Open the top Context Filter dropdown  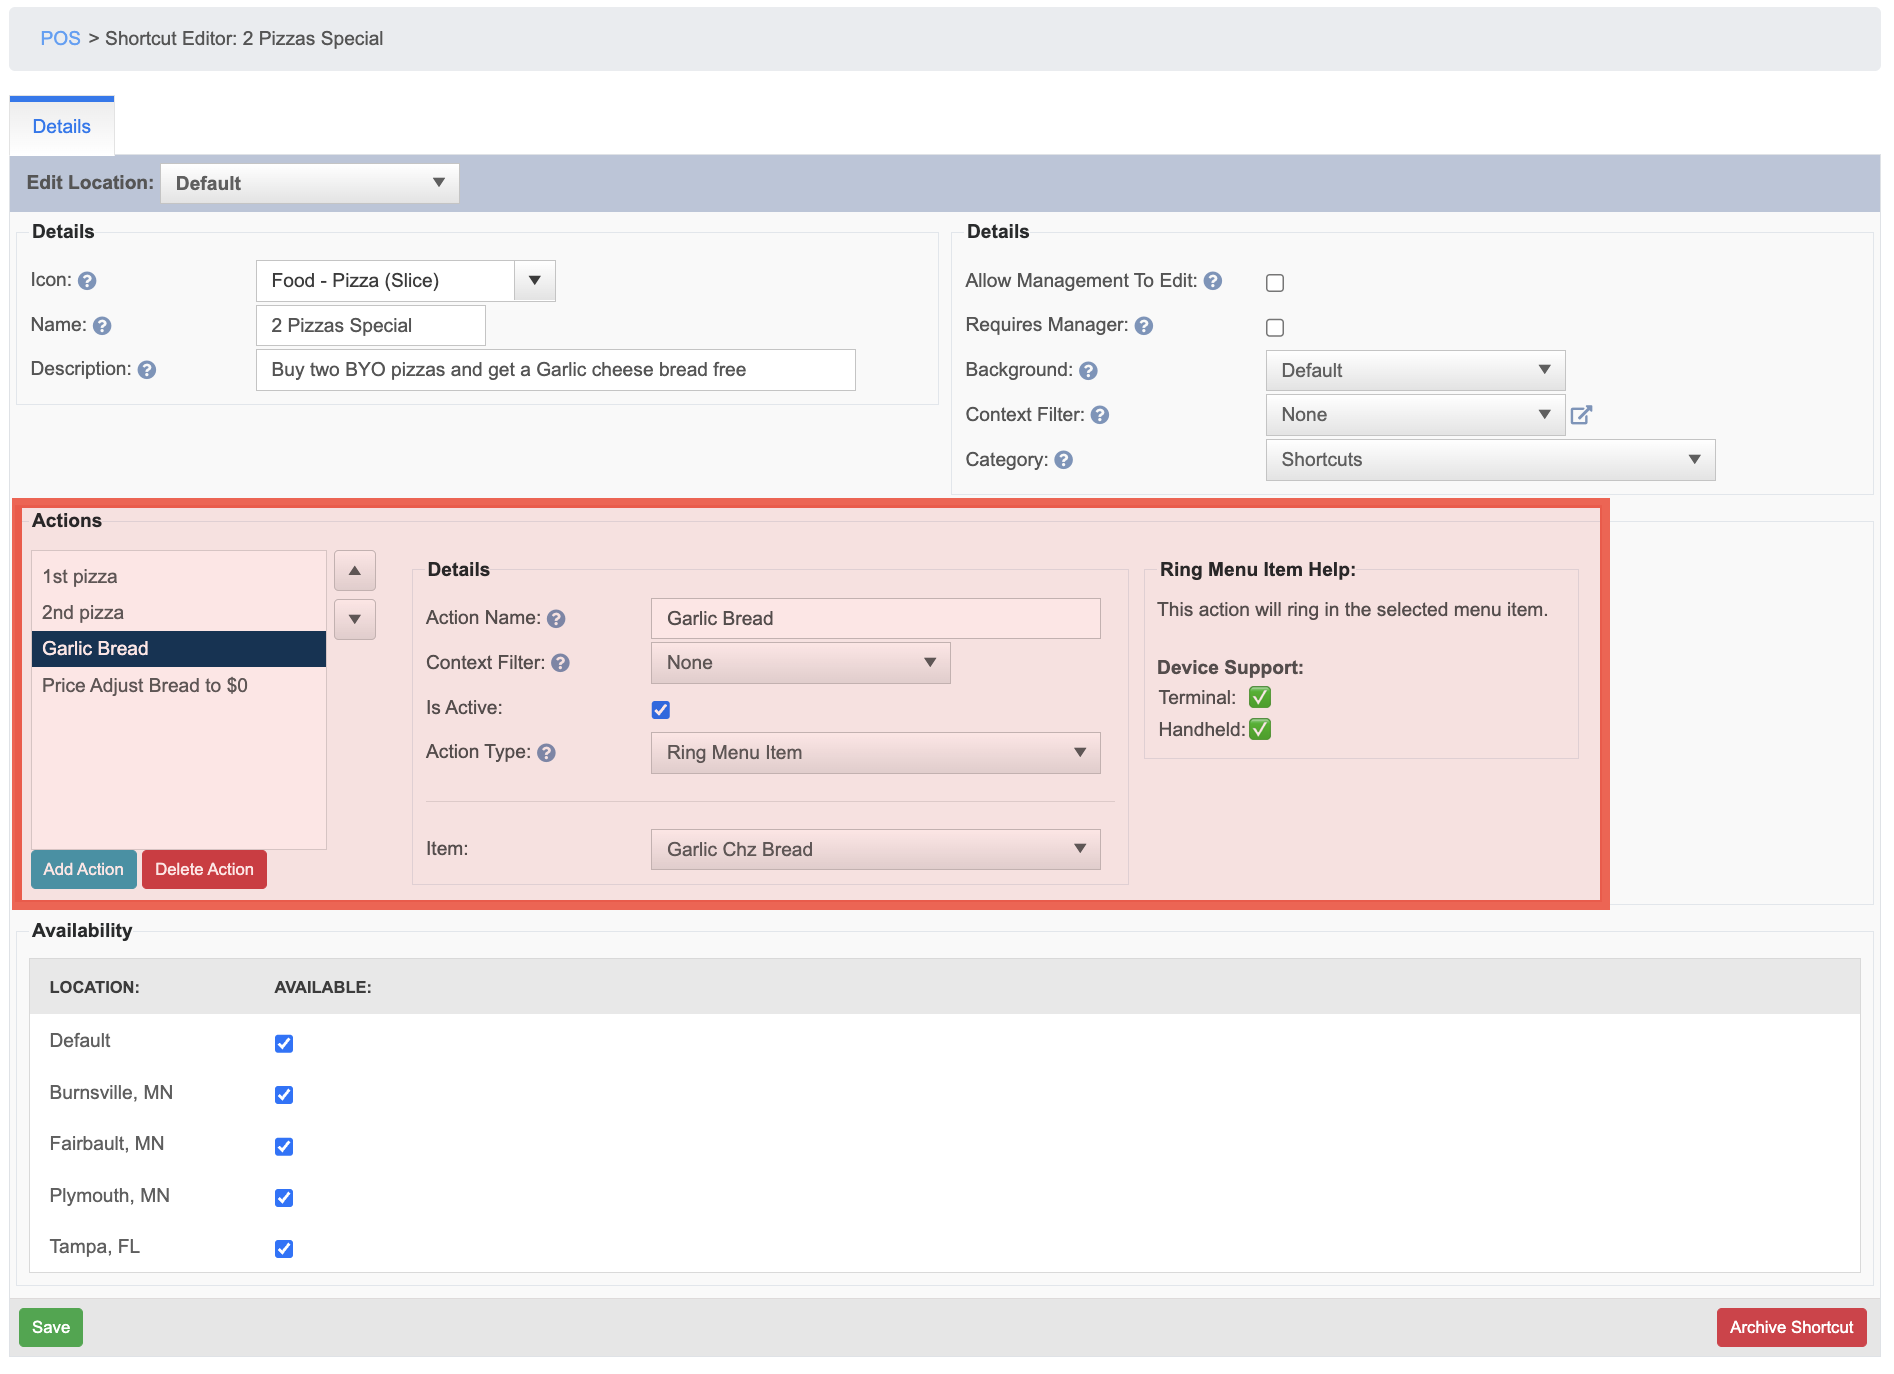[1415, 415]
